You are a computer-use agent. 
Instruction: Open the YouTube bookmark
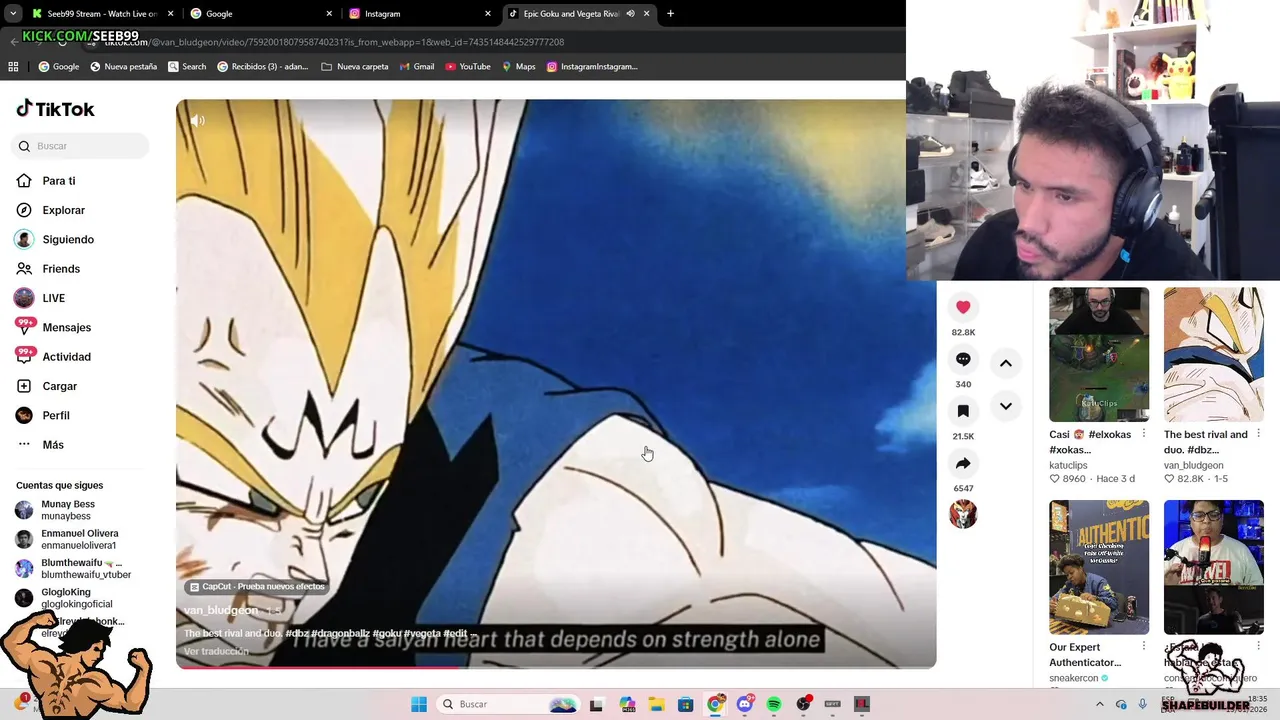point(468,67)
